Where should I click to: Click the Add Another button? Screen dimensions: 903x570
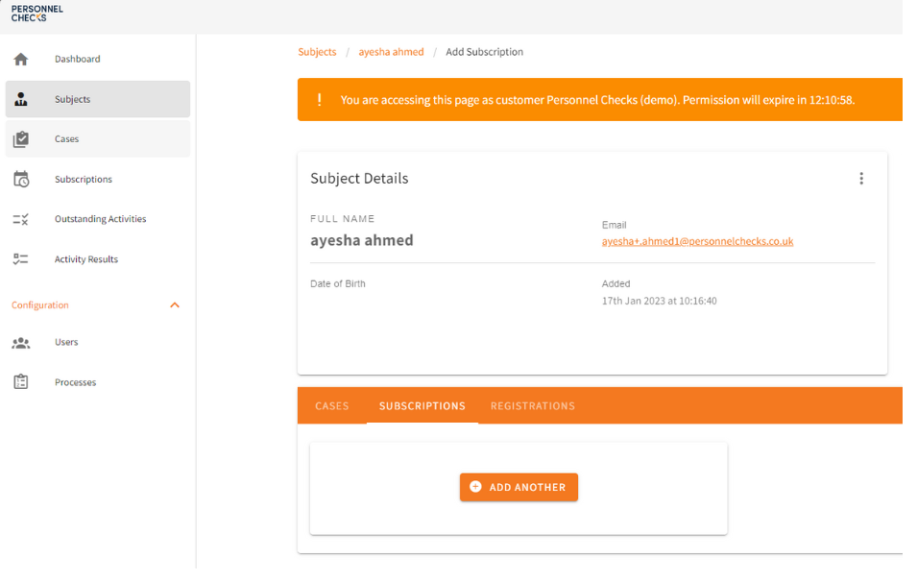pos(519,487)
